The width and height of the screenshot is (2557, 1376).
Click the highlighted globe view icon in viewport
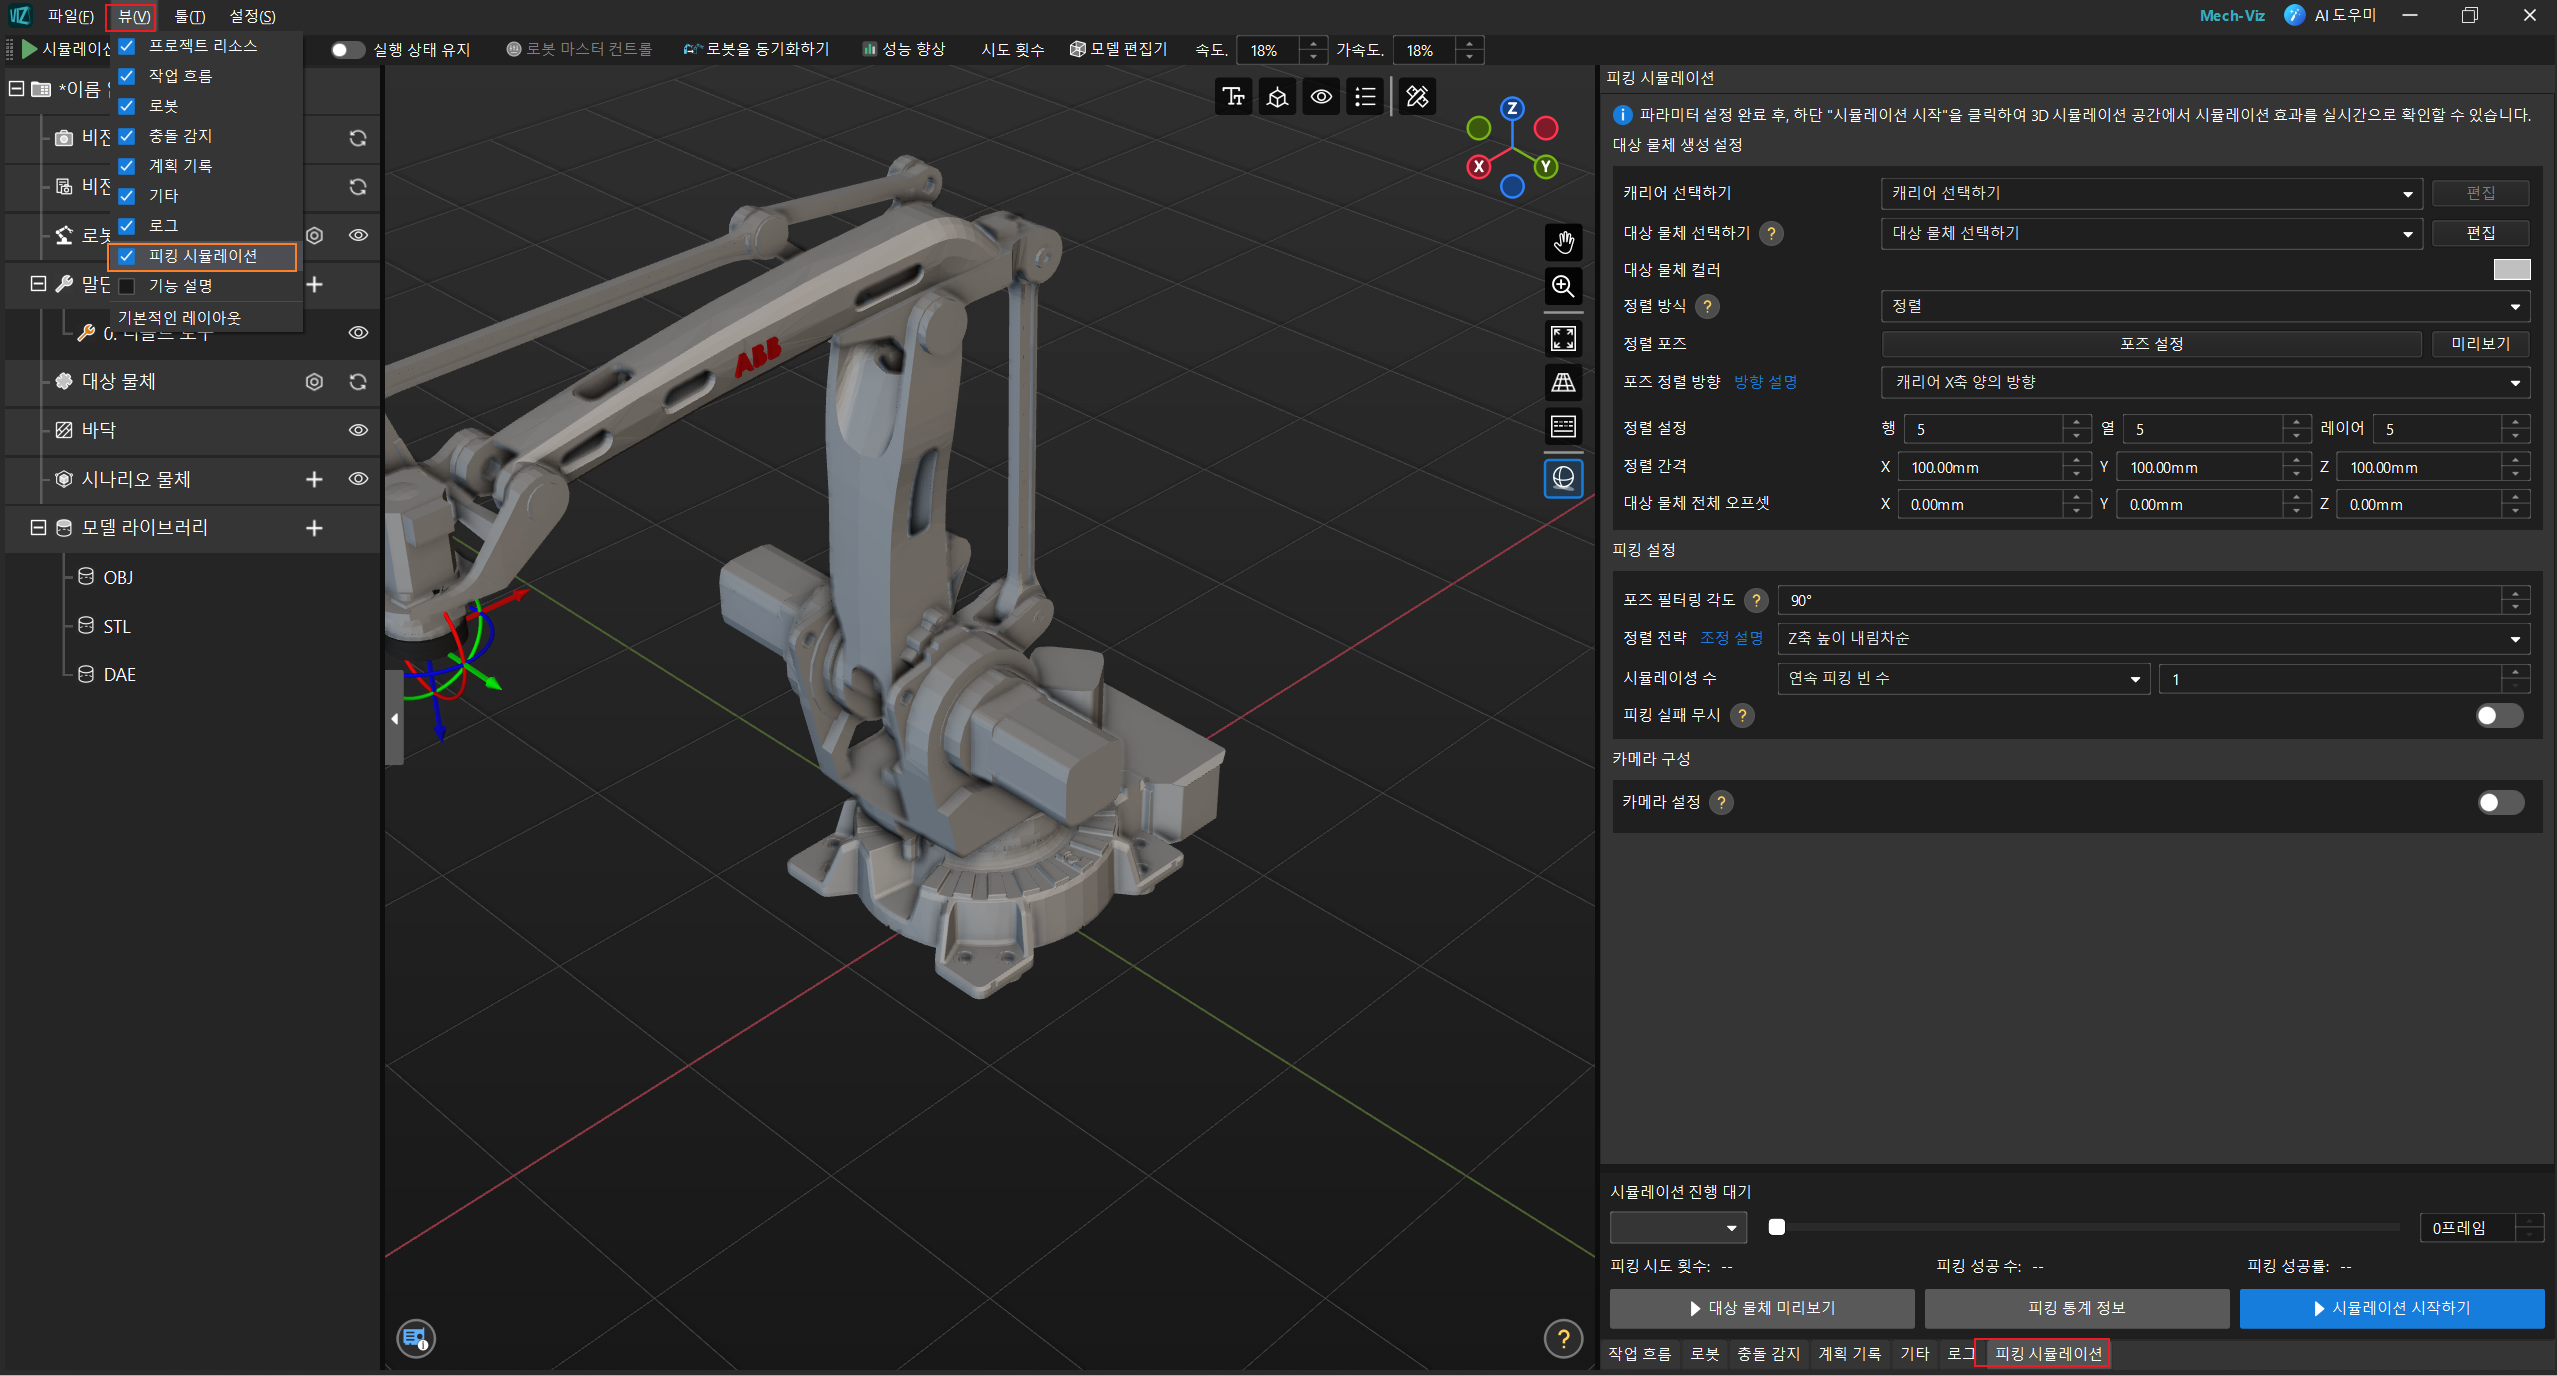pyautogui.click(x=1563, y=478)
